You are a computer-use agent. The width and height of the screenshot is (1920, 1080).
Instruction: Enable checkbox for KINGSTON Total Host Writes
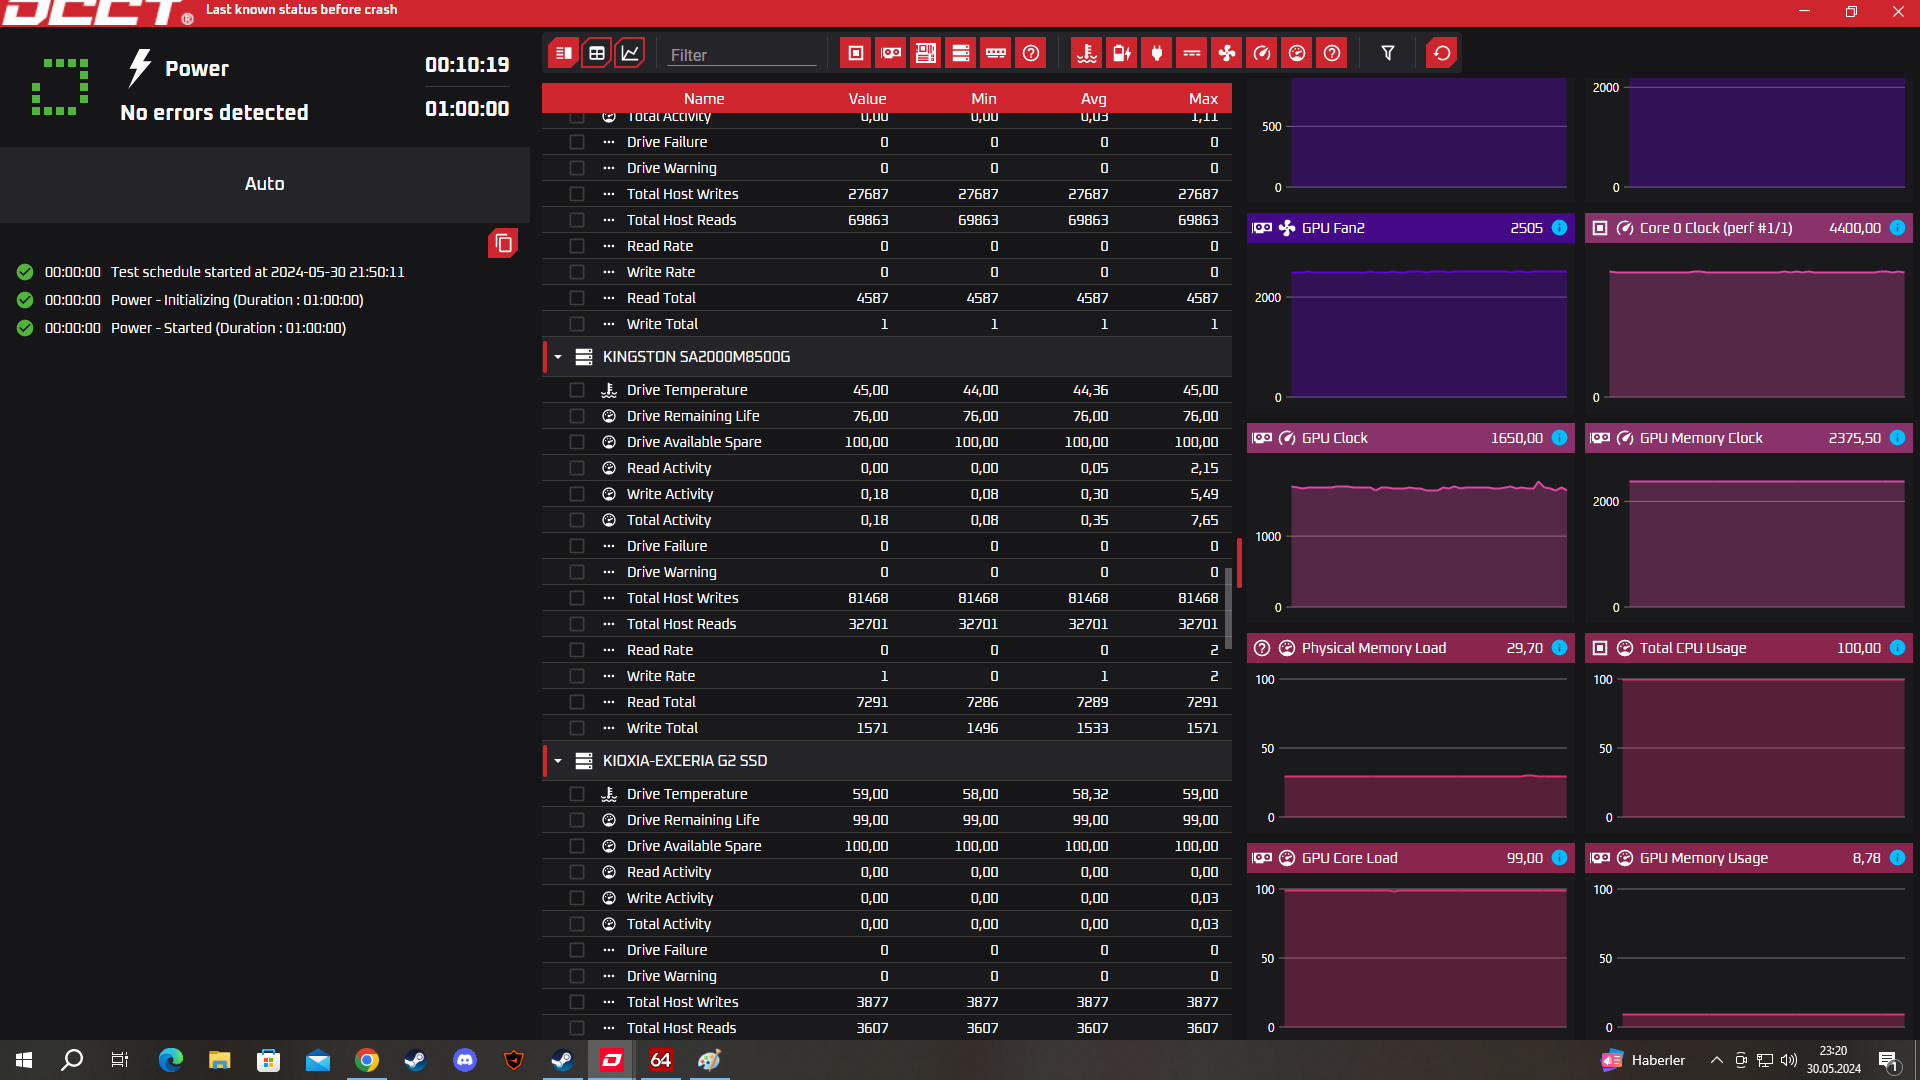[x=577, y=598]
